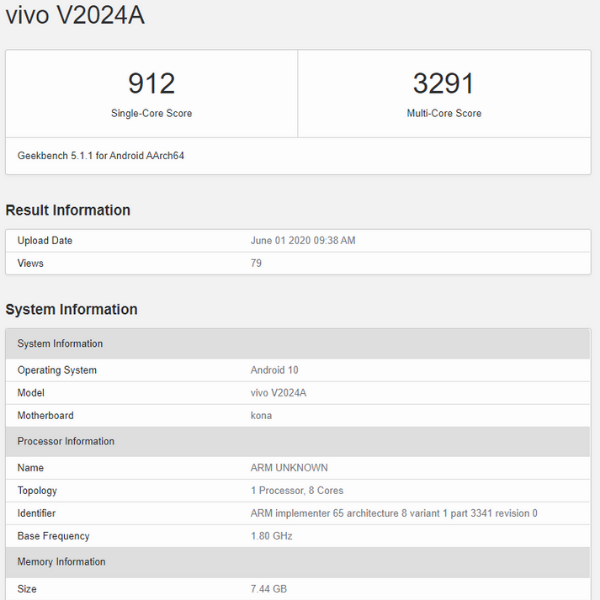Click the Base Frequency value 1.80 GHz
Screen dimensions: 600x600
point(270,536)
